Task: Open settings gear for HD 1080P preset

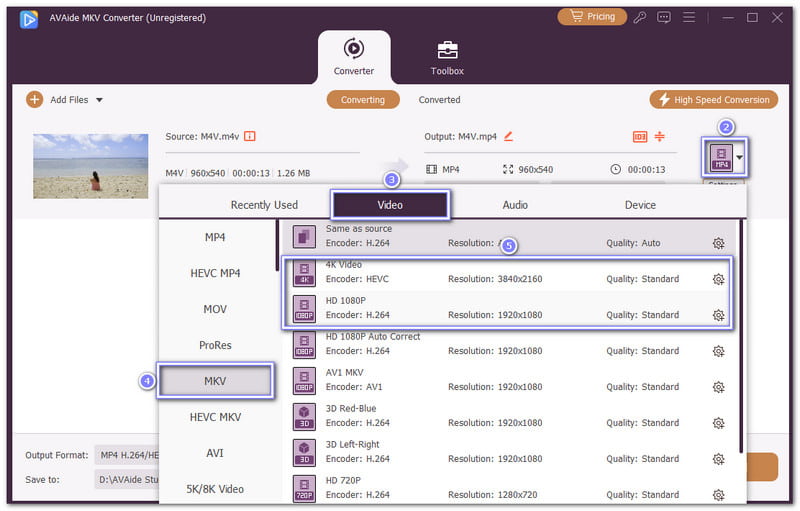Action: tap(718, 315)
